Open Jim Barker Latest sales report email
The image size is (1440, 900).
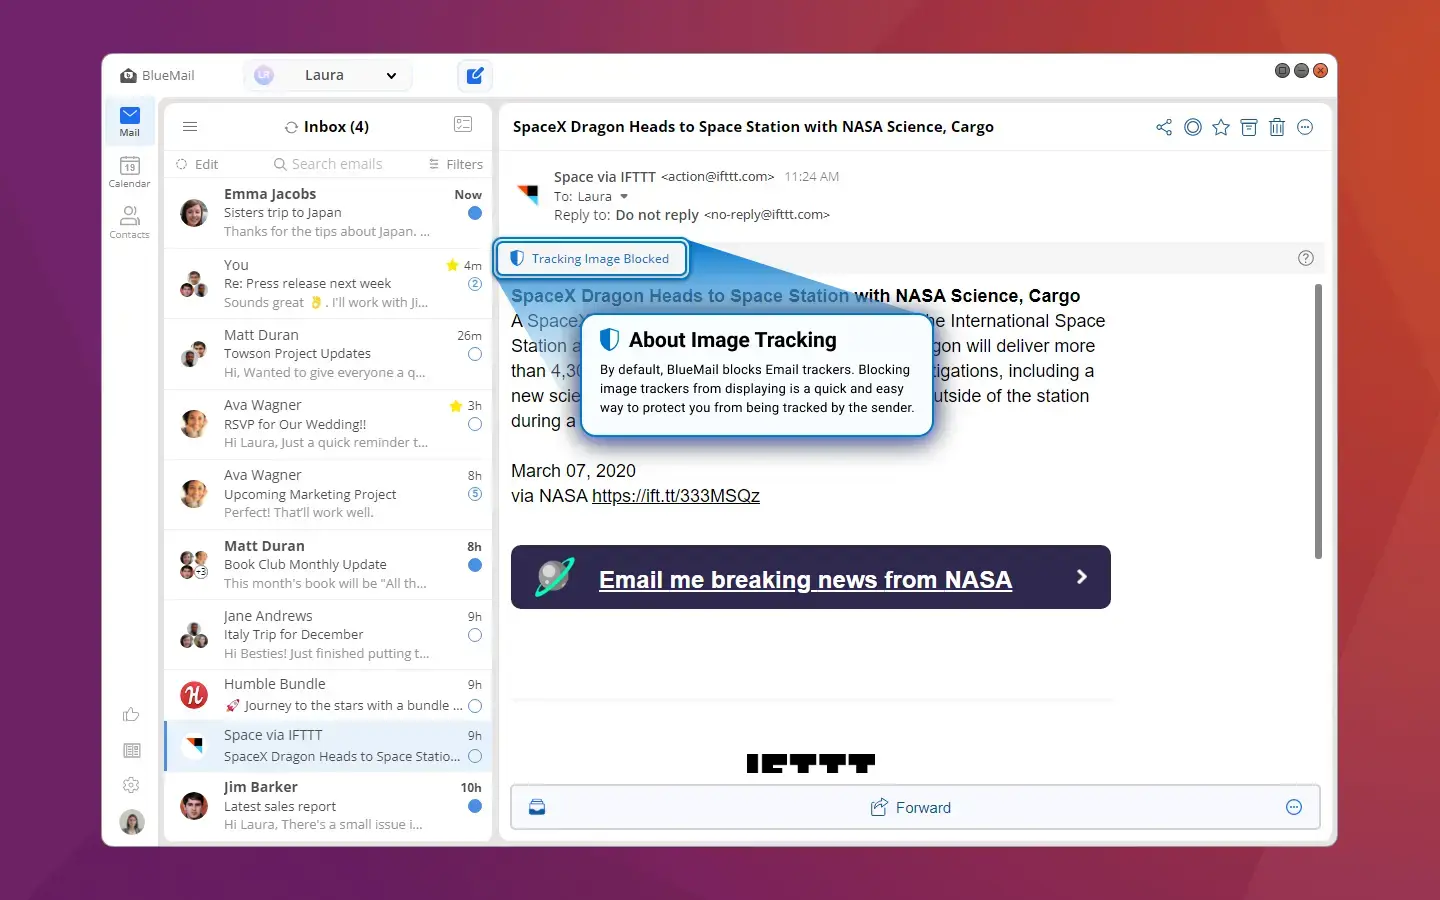coord(328,806)
